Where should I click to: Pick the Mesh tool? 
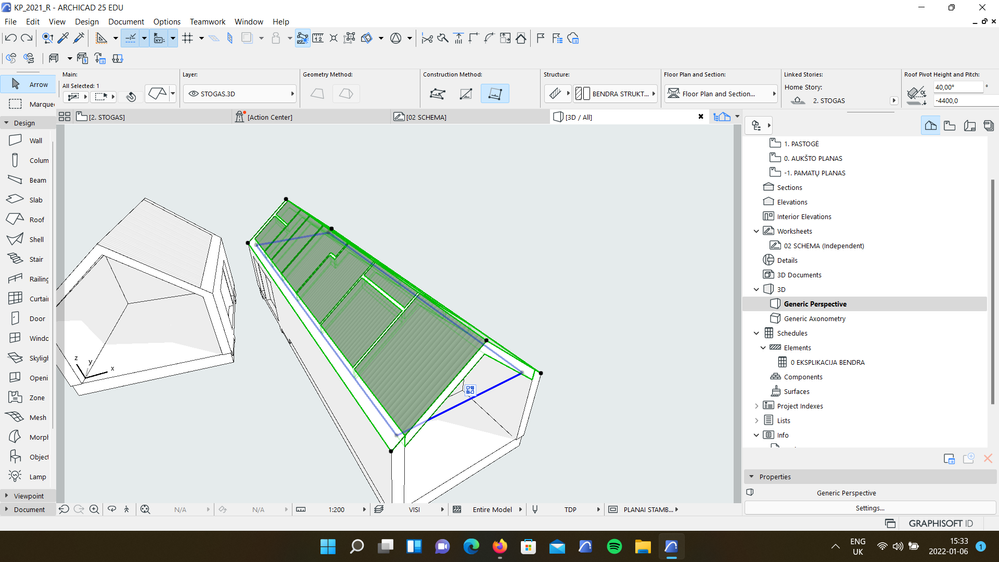pos(25,417)
